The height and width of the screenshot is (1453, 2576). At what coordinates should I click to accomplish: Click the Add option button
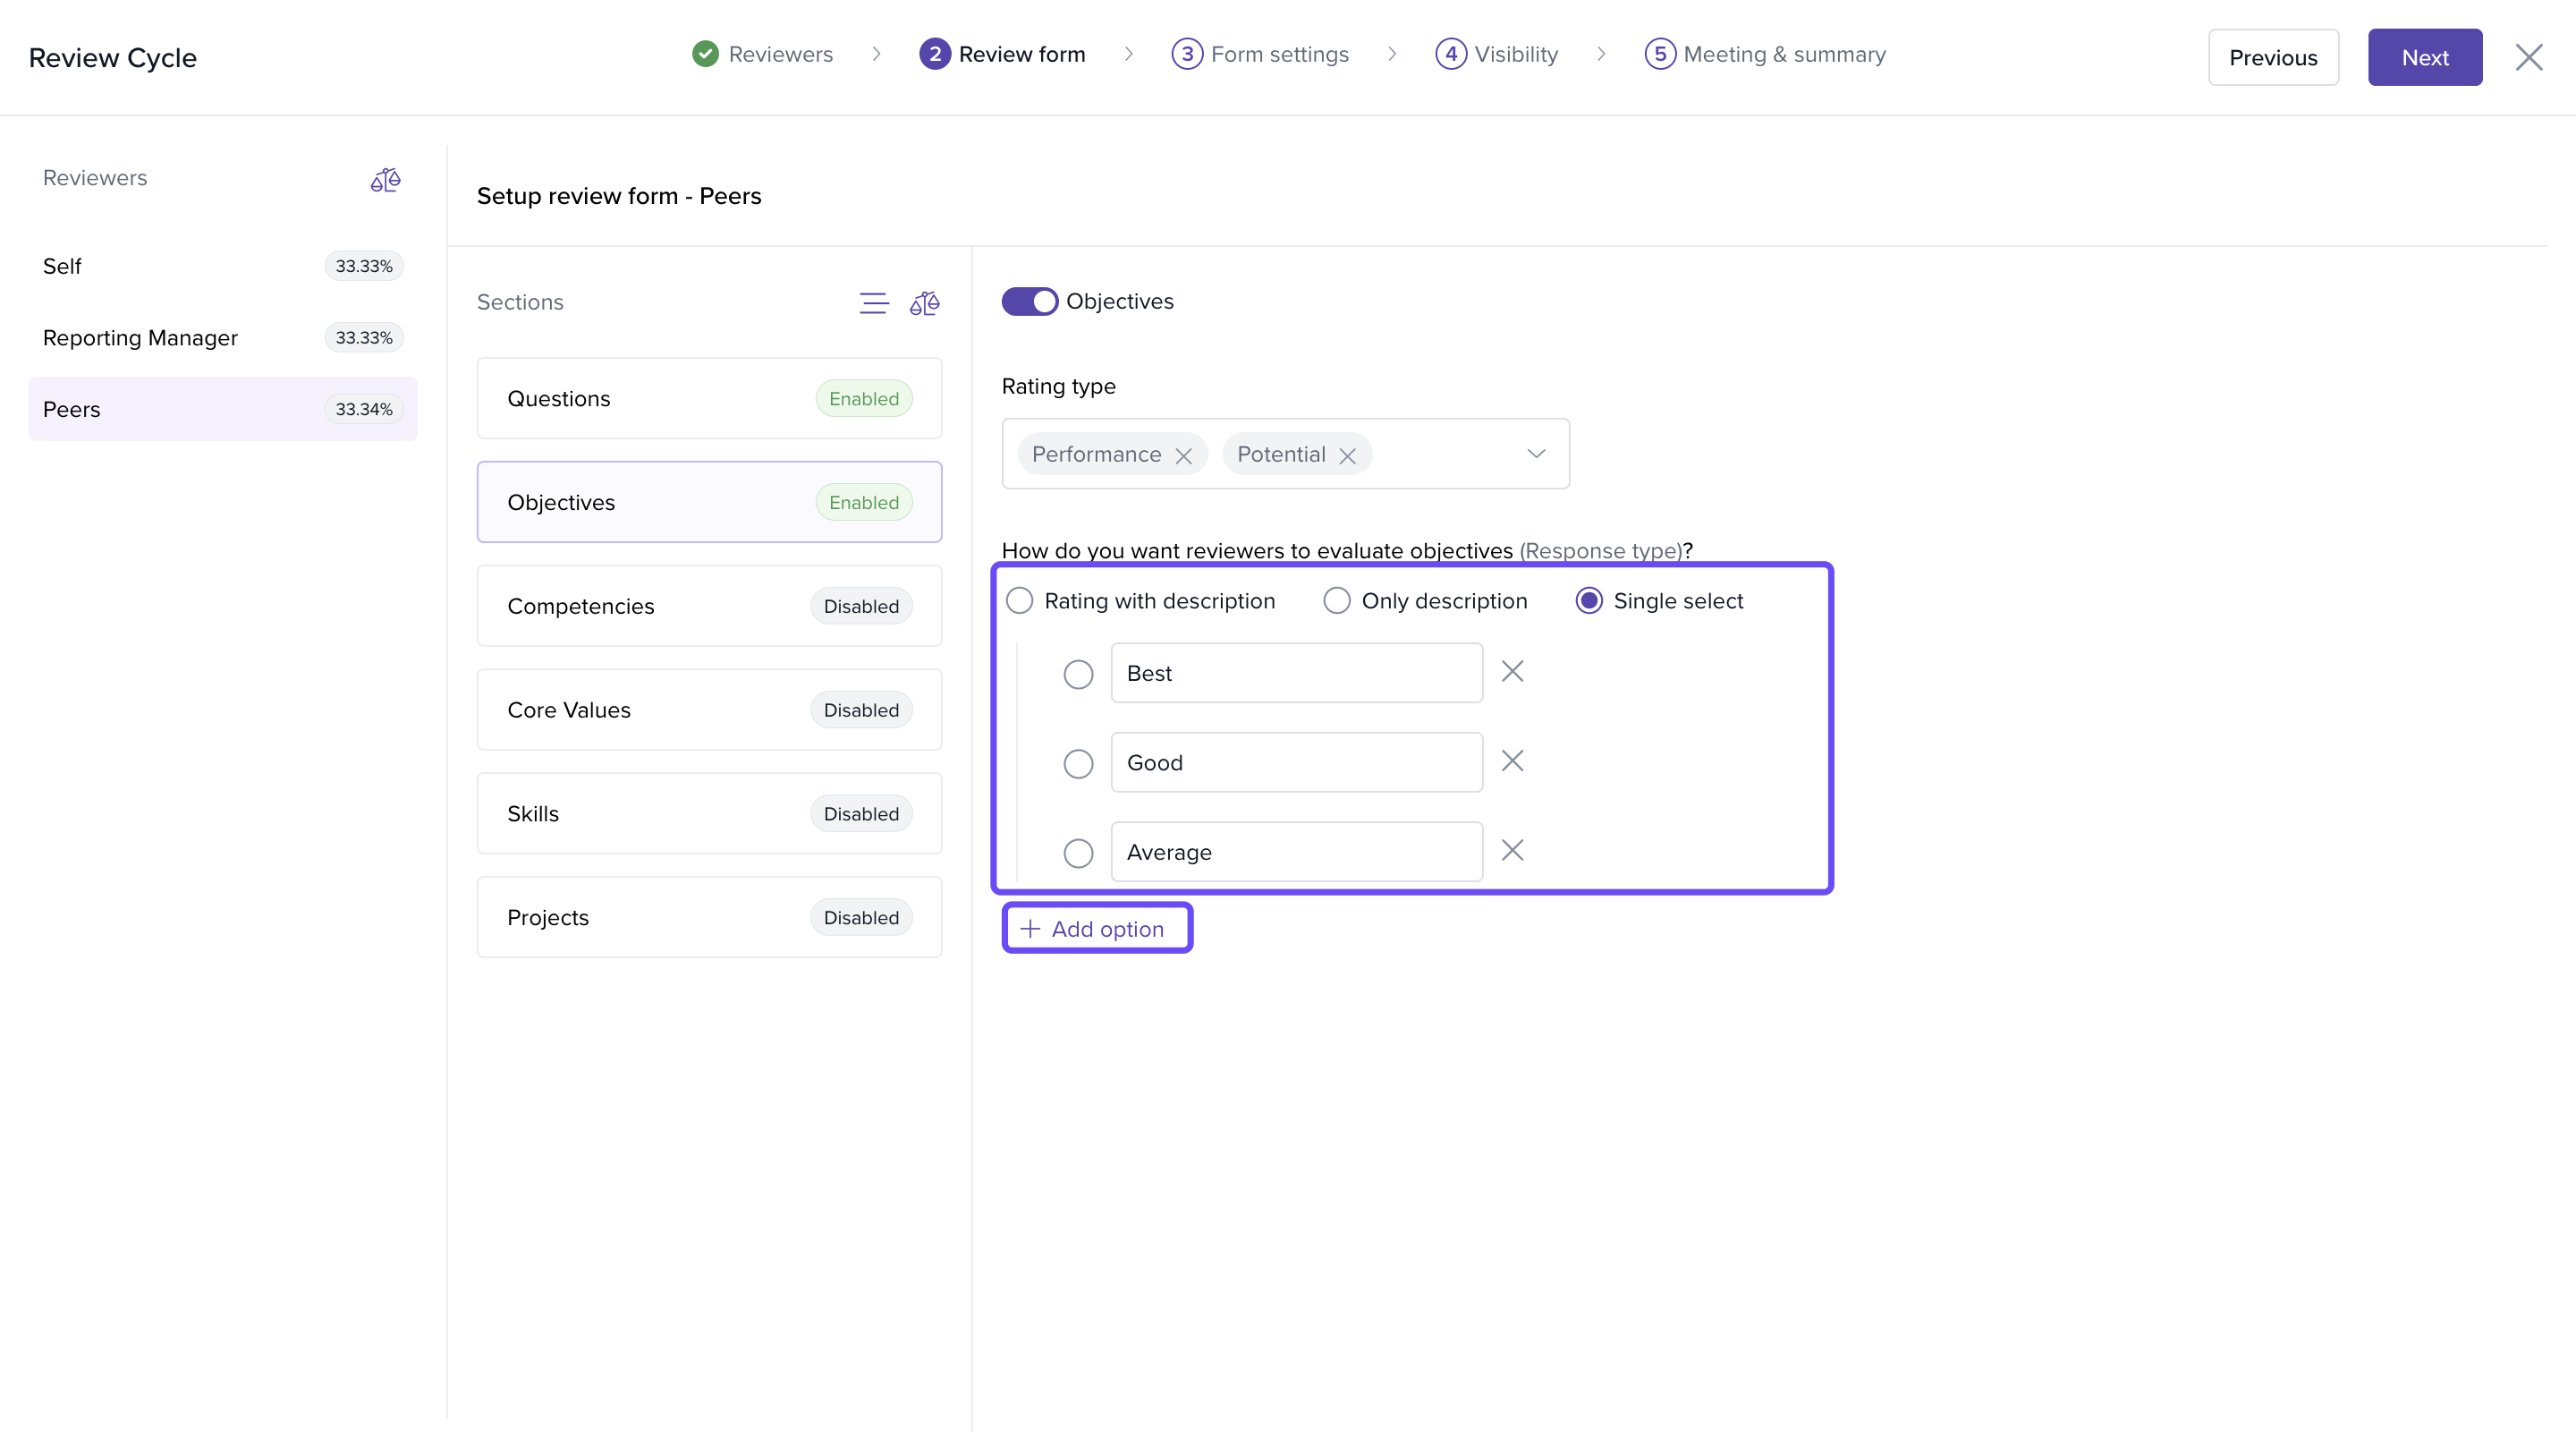click(1097, 929)
